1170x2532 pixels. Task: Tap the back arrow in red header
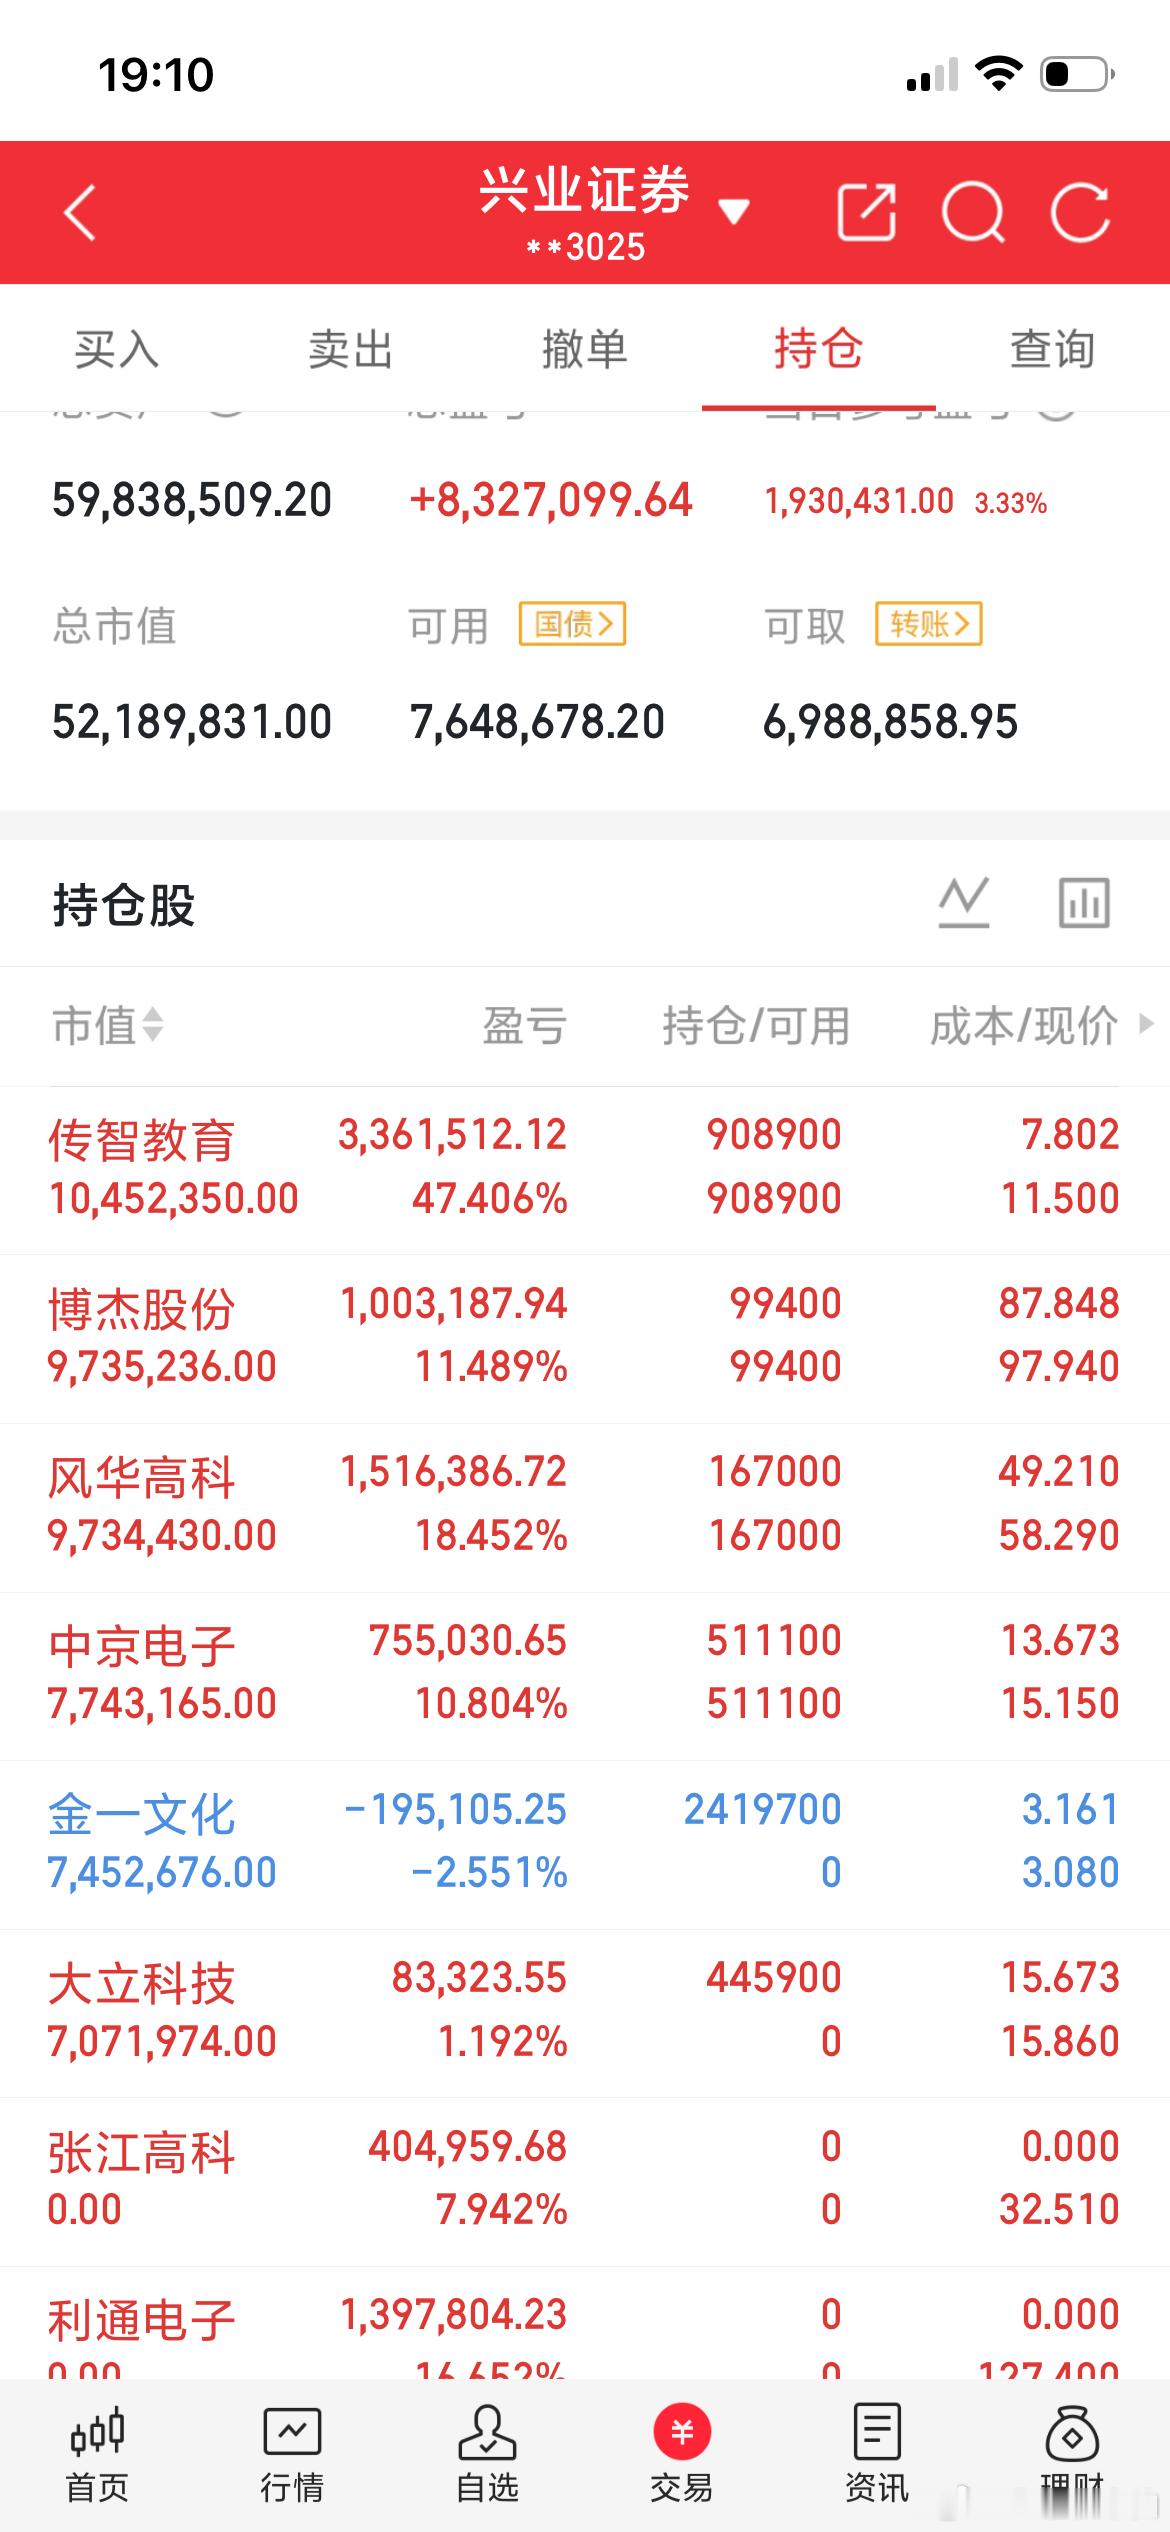coord(80,212)
